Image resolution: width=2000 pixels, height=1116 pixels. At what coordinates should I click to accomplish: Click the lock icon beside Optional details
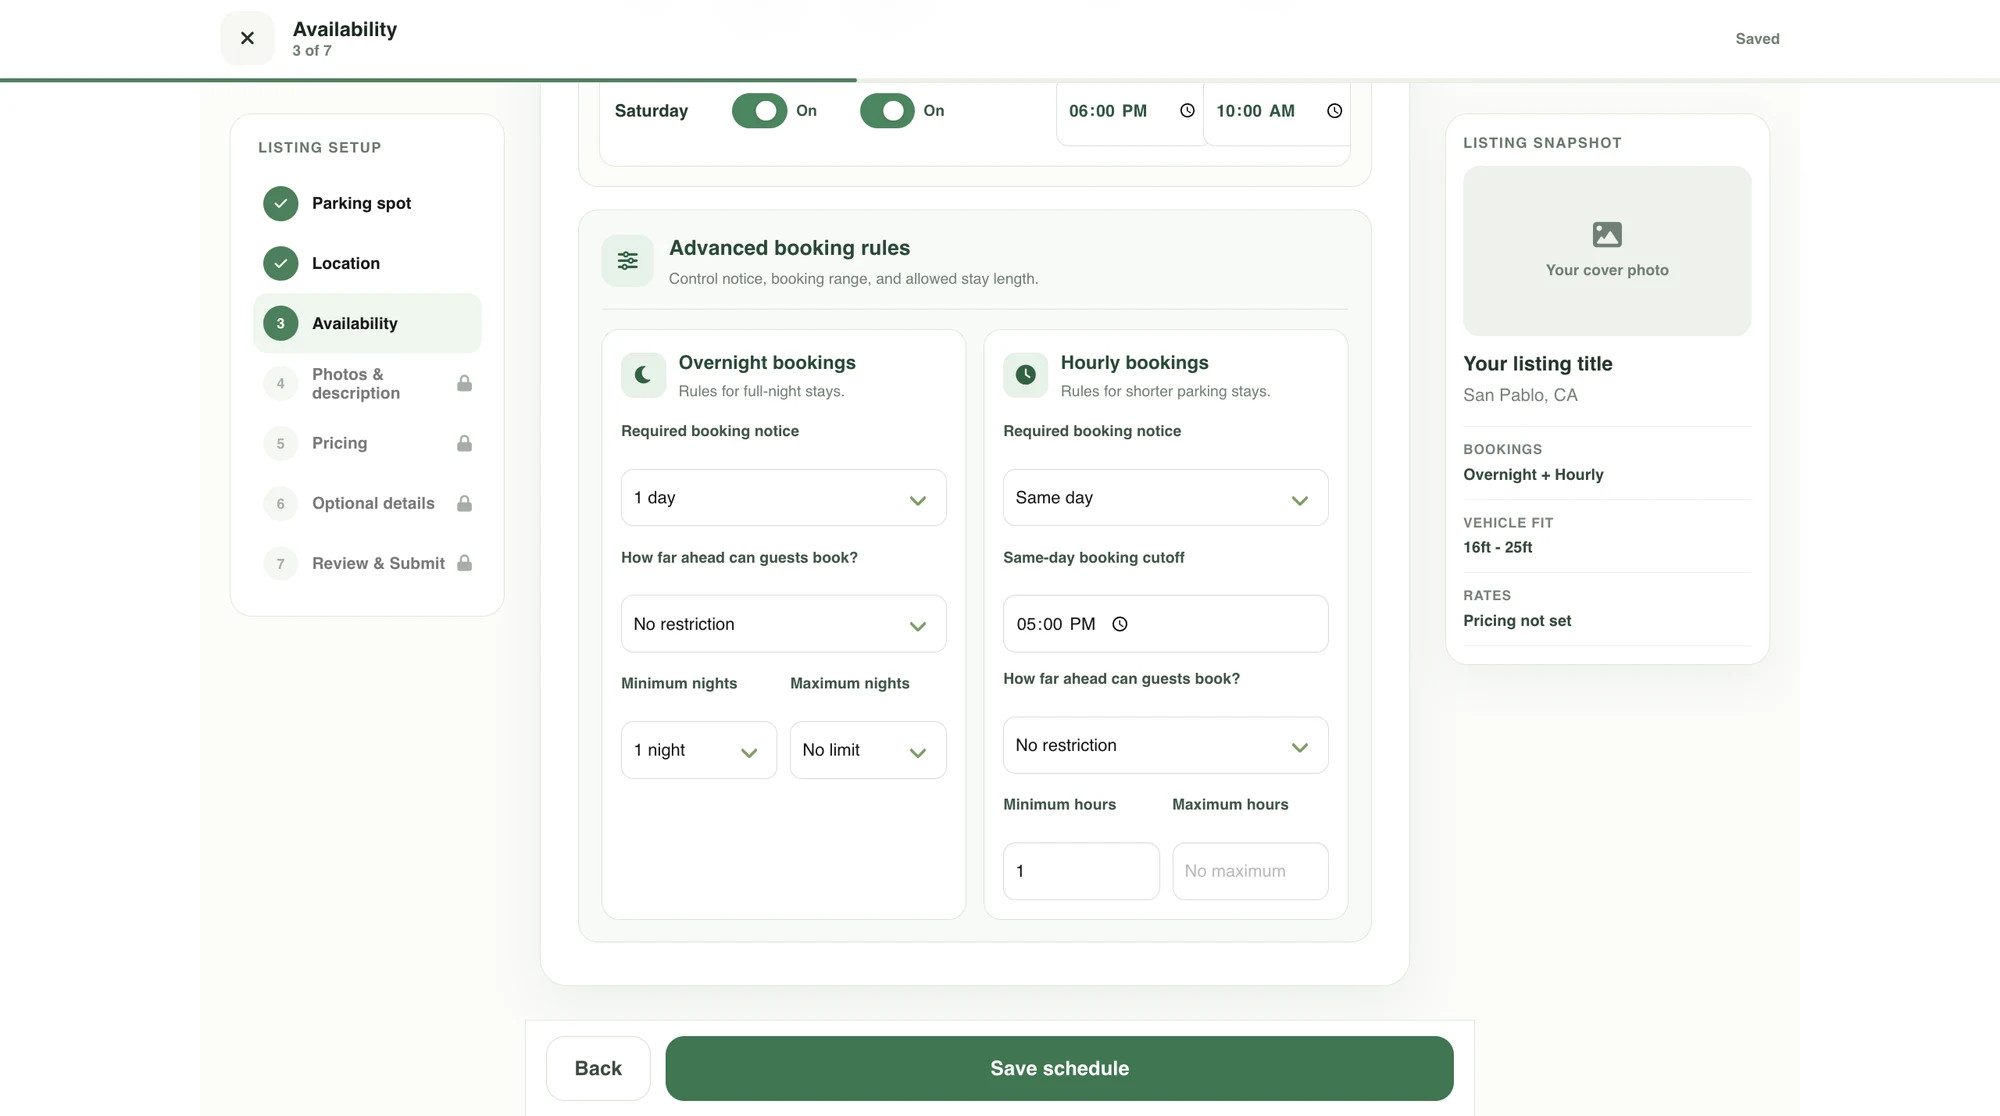pos(464,503)
